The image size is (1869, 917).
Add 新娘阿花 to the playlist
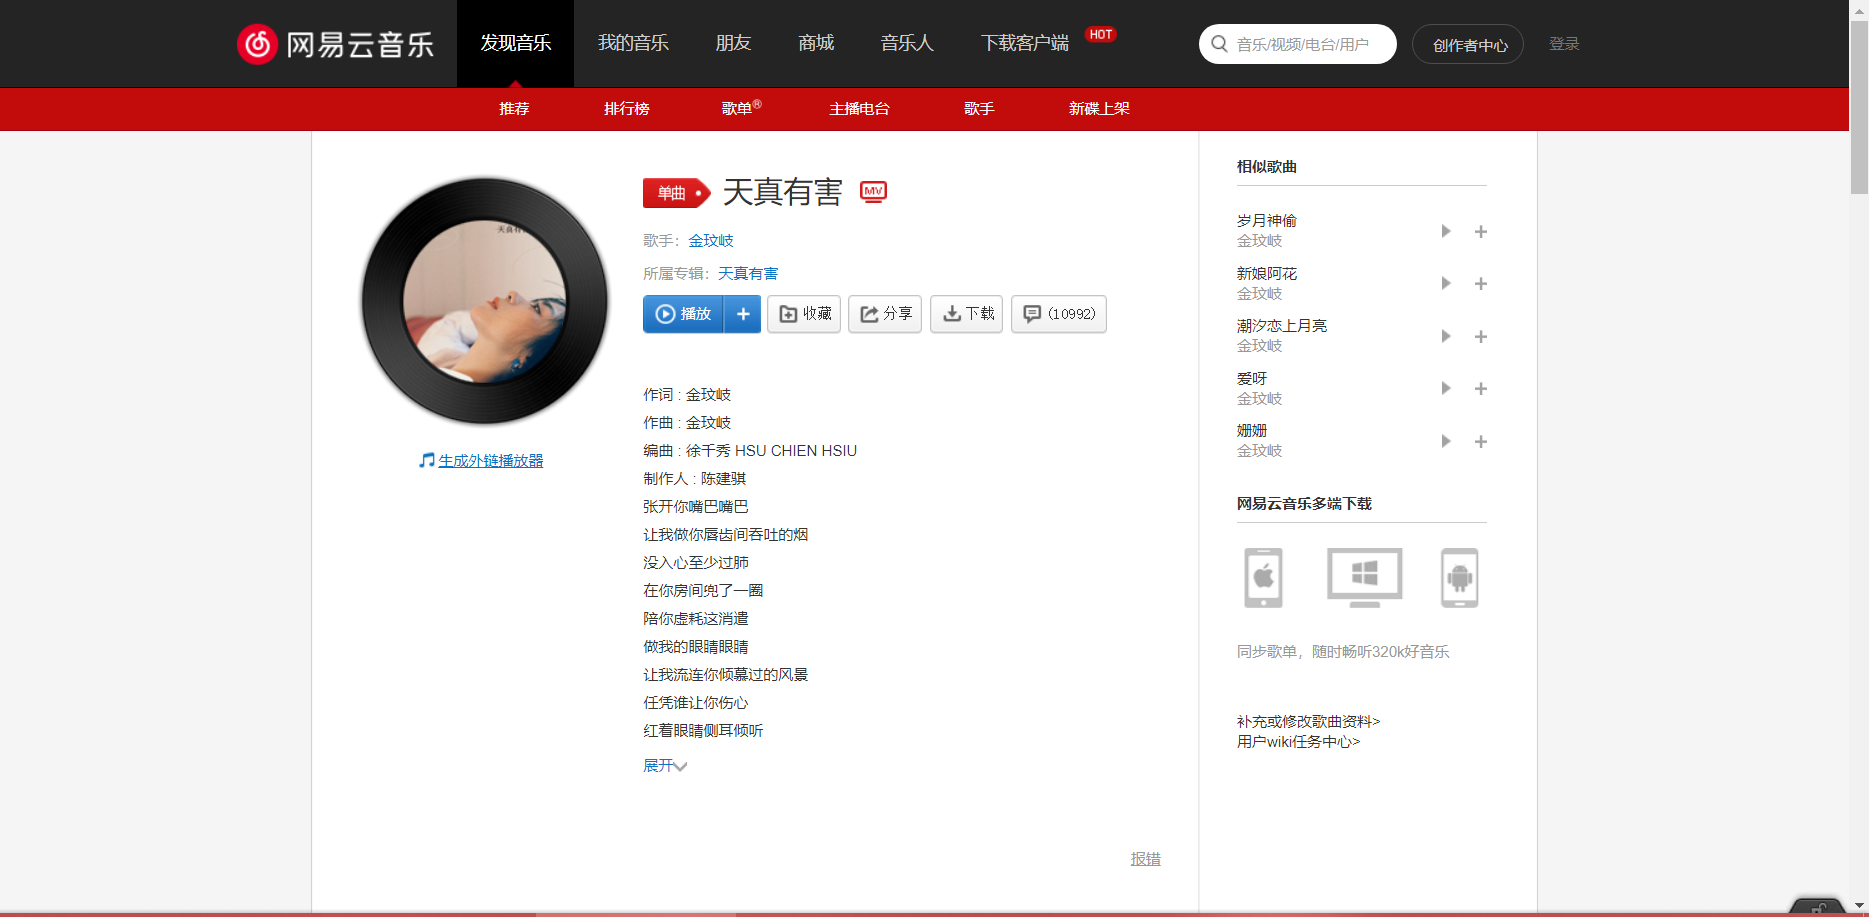[1481, 284]
